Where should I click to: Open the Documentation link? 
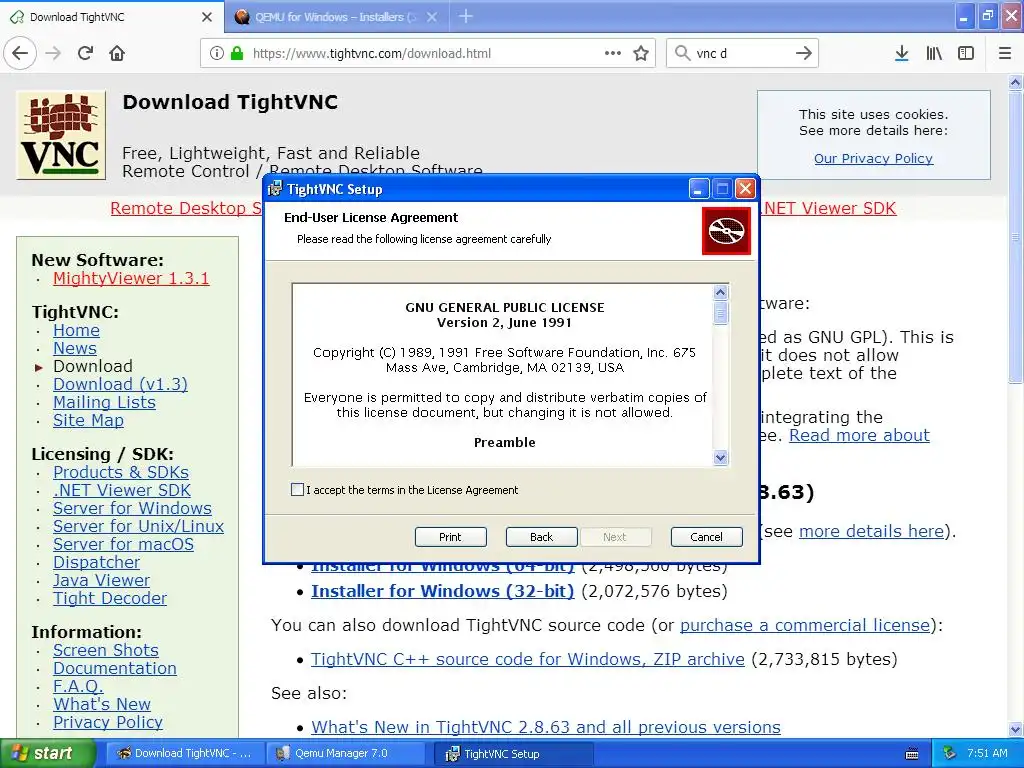115,668
